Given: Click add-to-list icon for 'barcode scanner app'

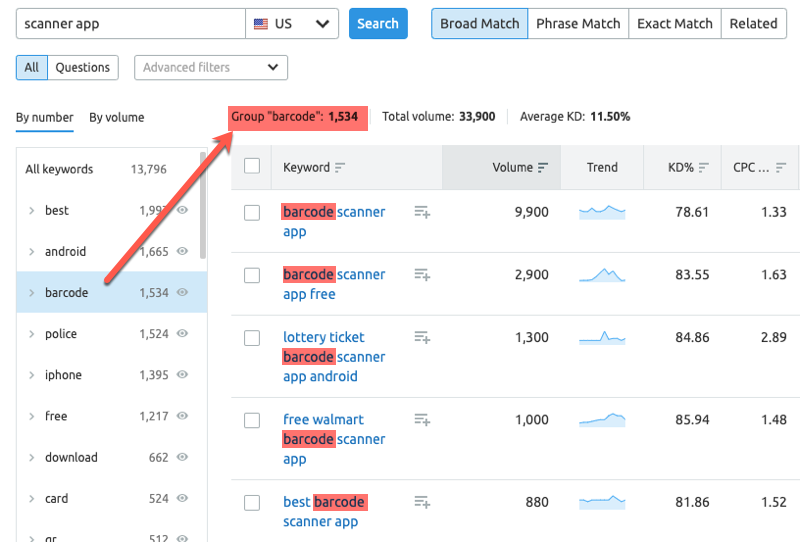Looking at the screenshot, I should (422, 212).
